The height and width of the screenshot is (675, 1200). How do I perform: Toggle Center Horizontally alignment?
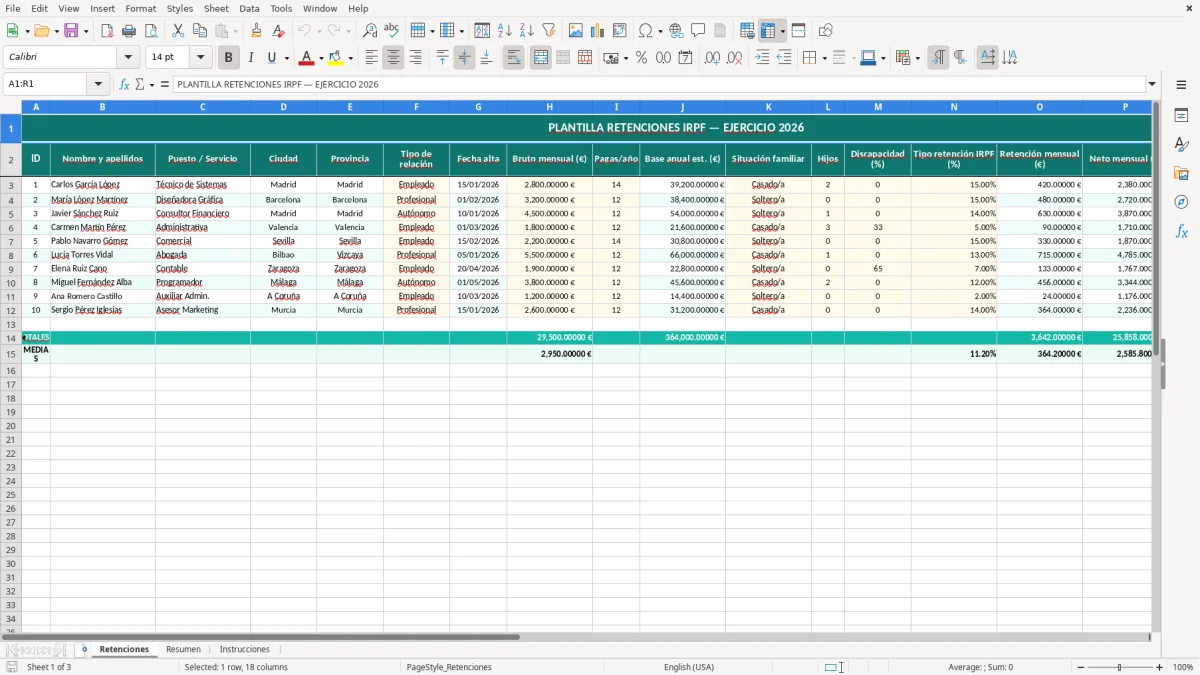[x=393, y=58]
